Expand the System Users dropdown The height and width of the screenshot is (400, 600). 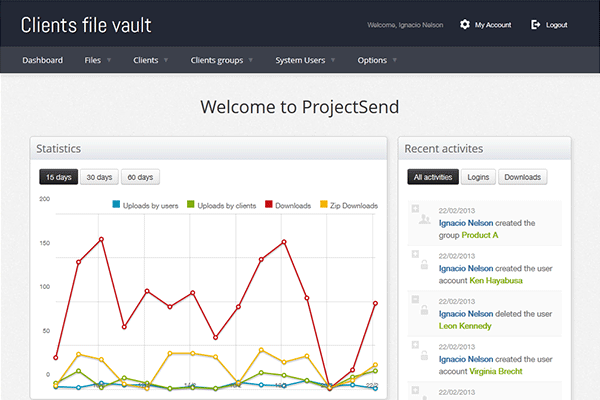pos(307,60)
